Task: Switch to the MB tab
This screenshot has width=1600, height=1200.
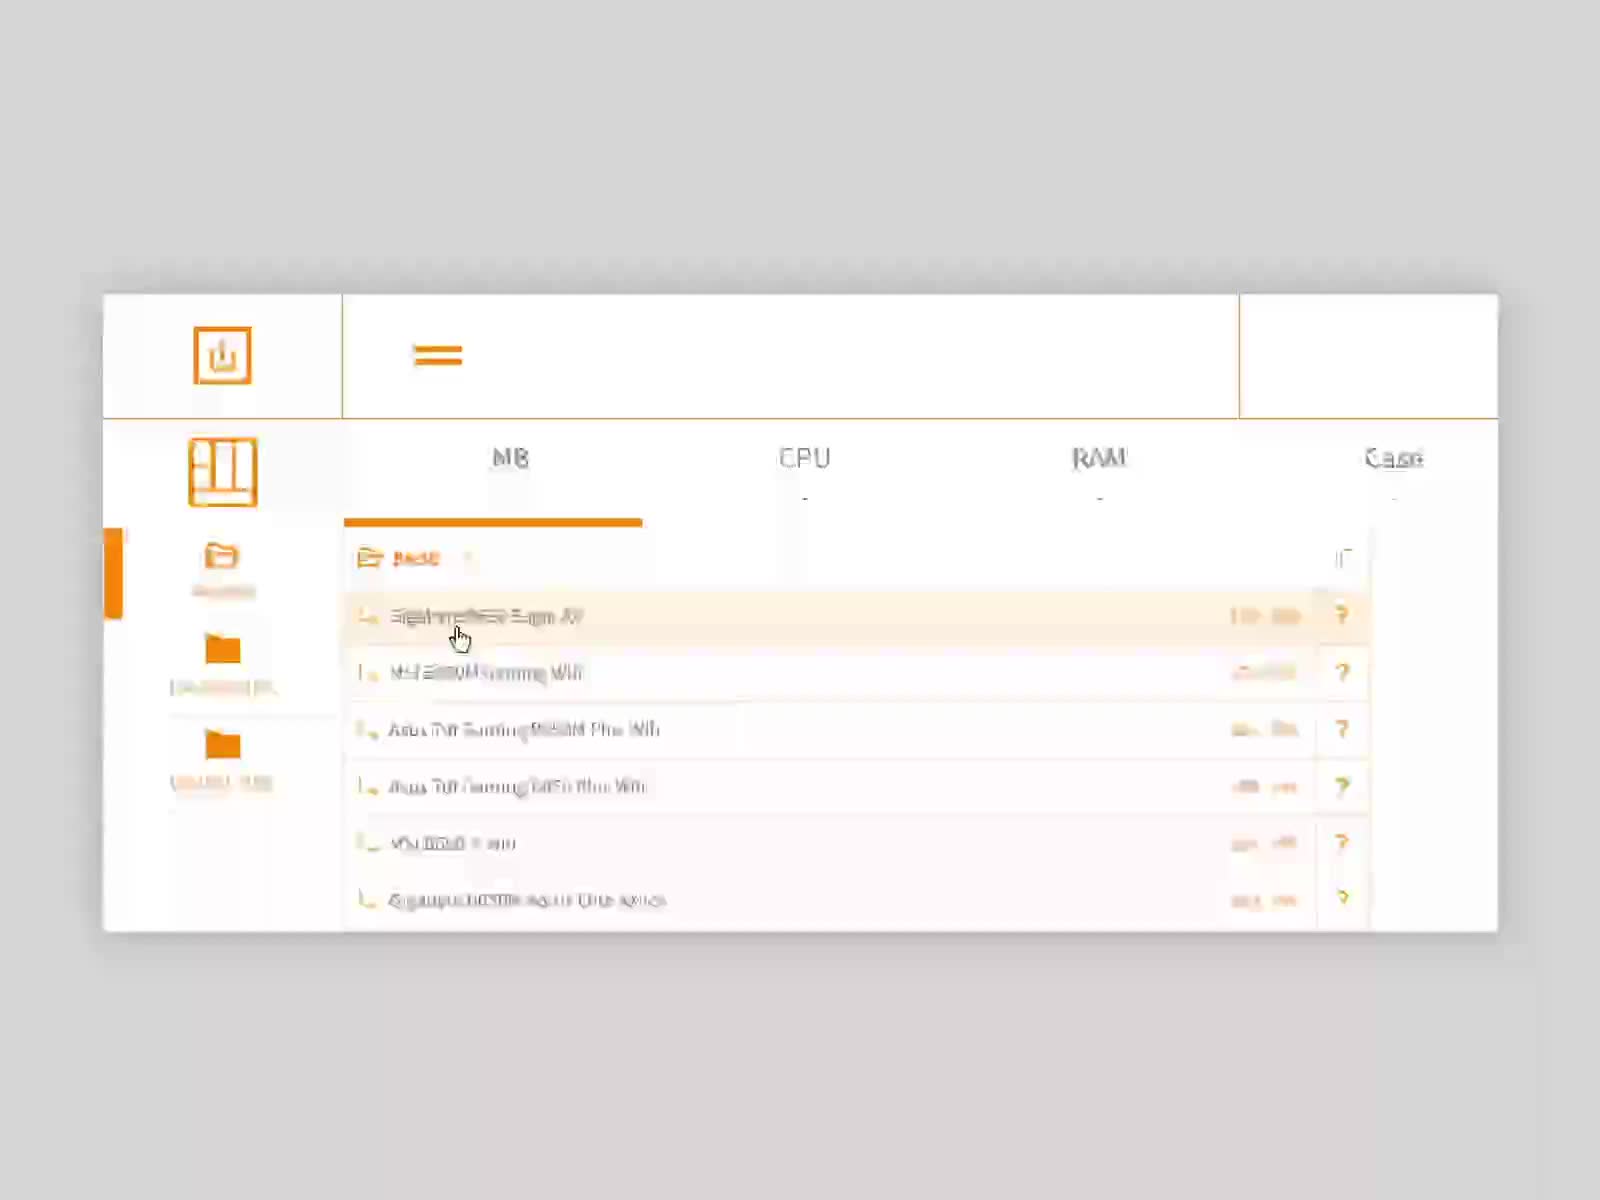Action: [x=510, y=459]
